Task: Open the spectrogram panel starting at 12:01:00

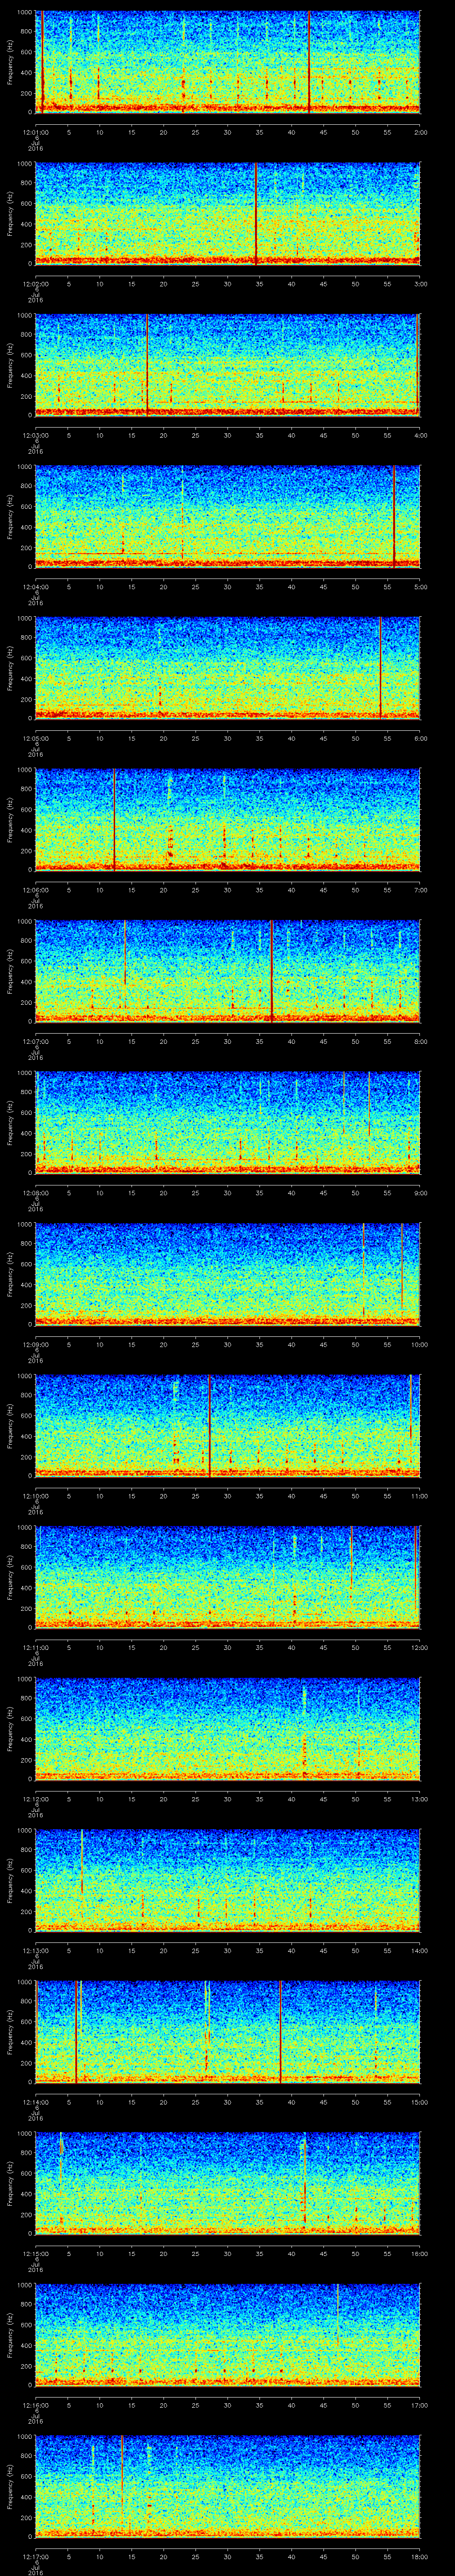Action: tap(228, 62)
